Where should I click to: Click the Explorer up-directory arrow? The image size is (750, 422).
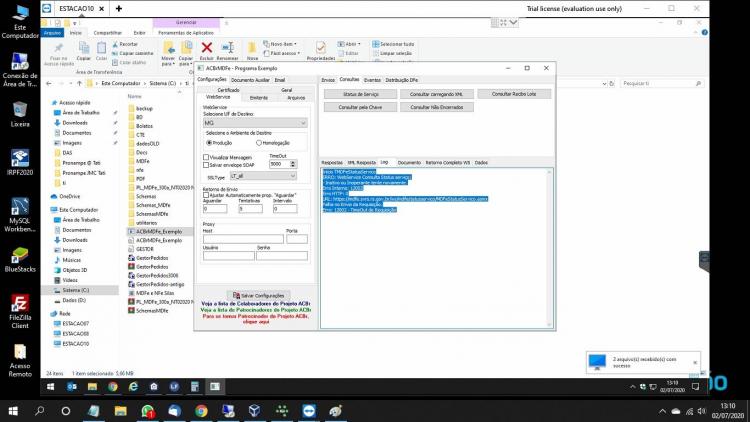pos(79,83)
